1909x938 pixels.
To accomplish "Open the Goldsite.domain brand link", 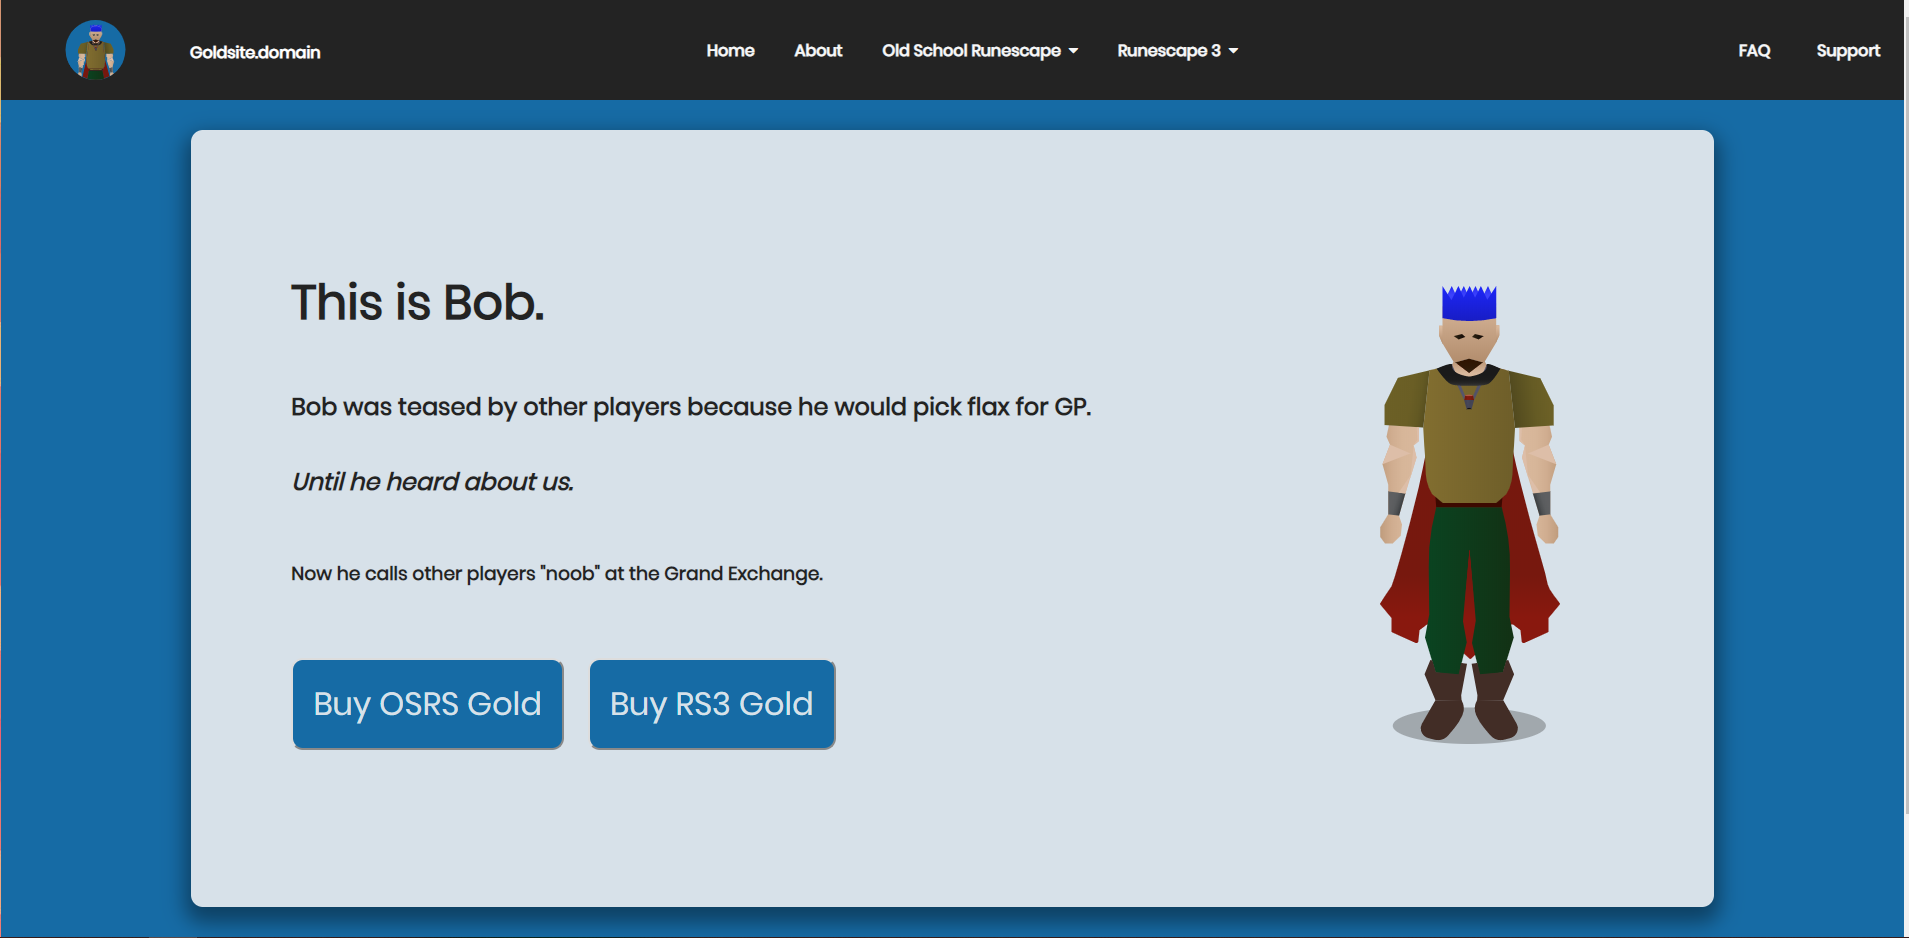I will point(255,52).
